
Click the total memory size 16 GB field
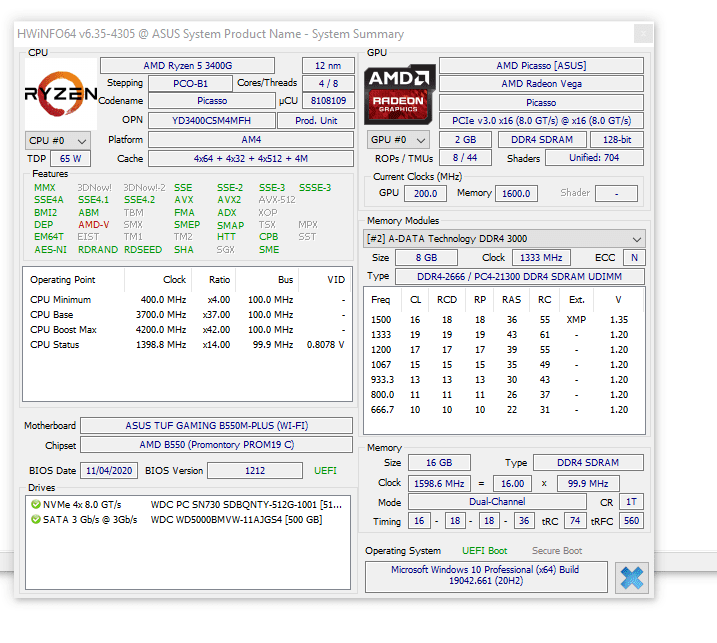pyautogui.click(x=439, y=463)
